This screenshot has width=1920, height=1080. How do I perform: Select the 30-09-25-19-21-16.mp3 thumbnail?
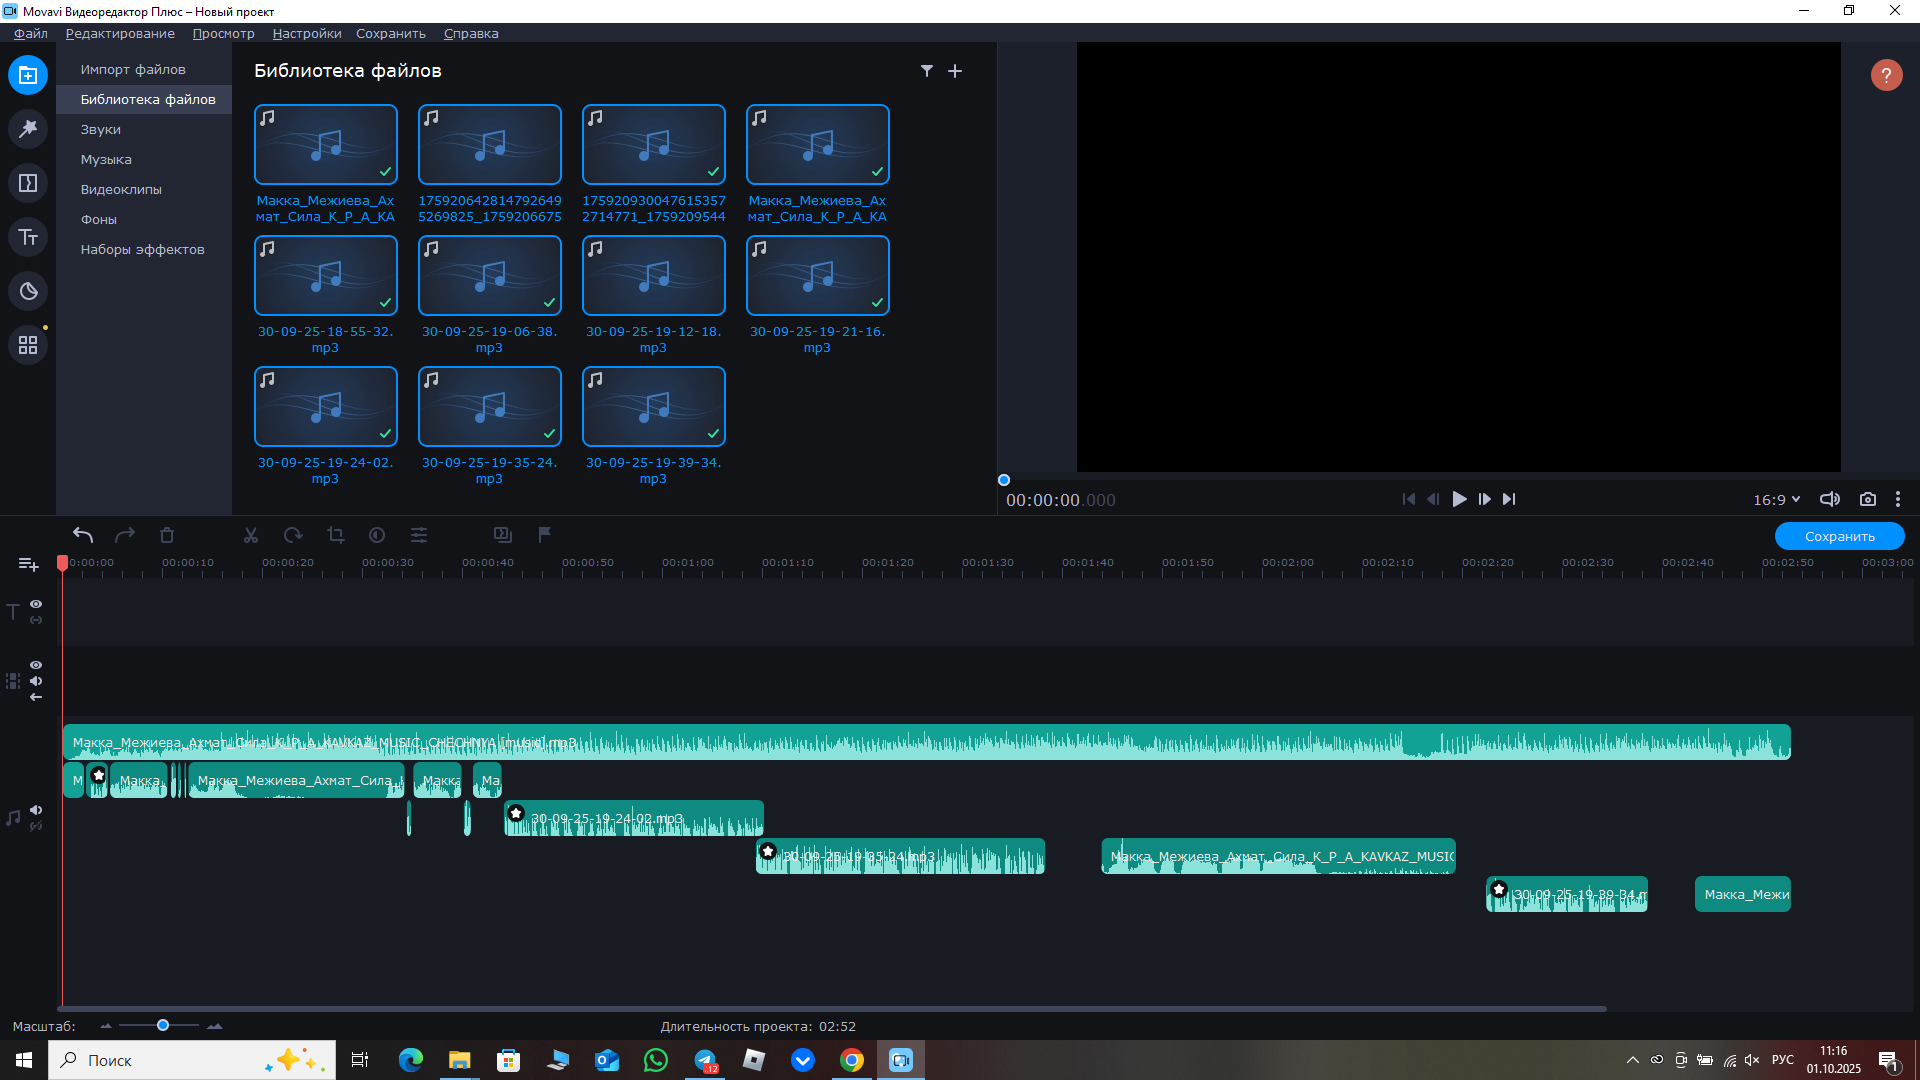pyautogui.click(x=817, y=276)
